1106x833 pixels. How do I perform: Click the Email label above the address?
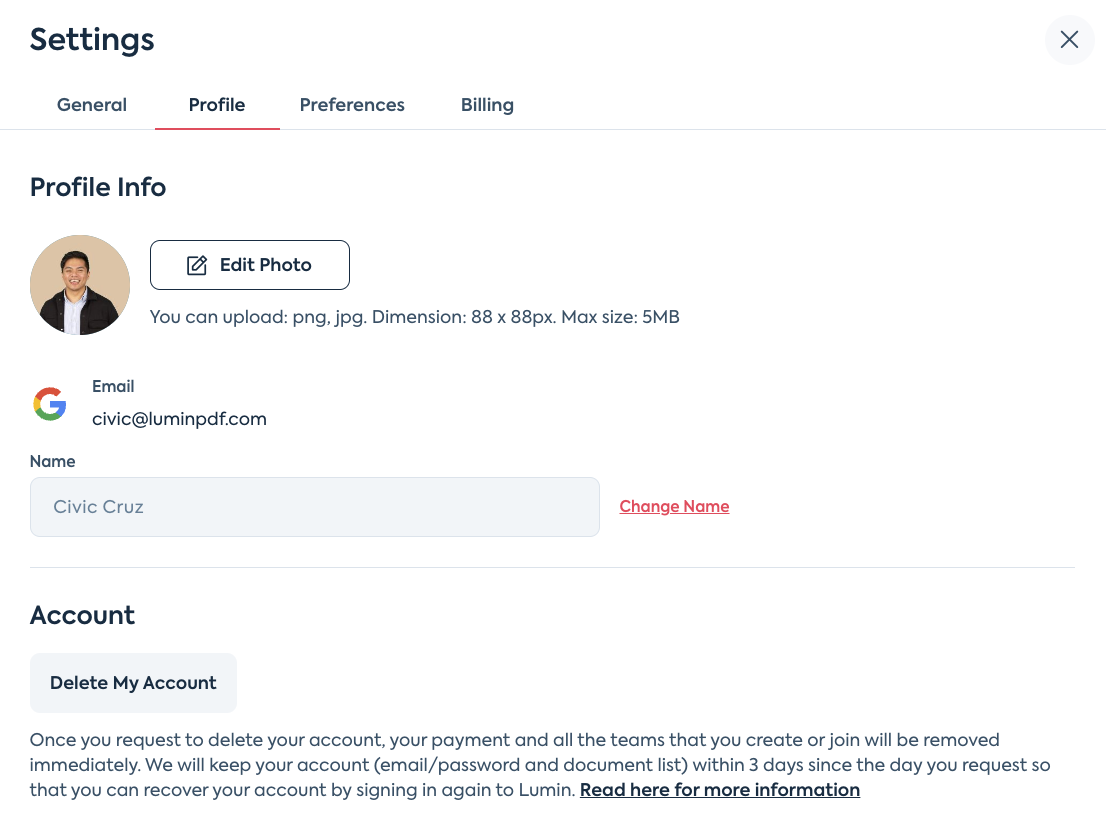click(113, 387)
